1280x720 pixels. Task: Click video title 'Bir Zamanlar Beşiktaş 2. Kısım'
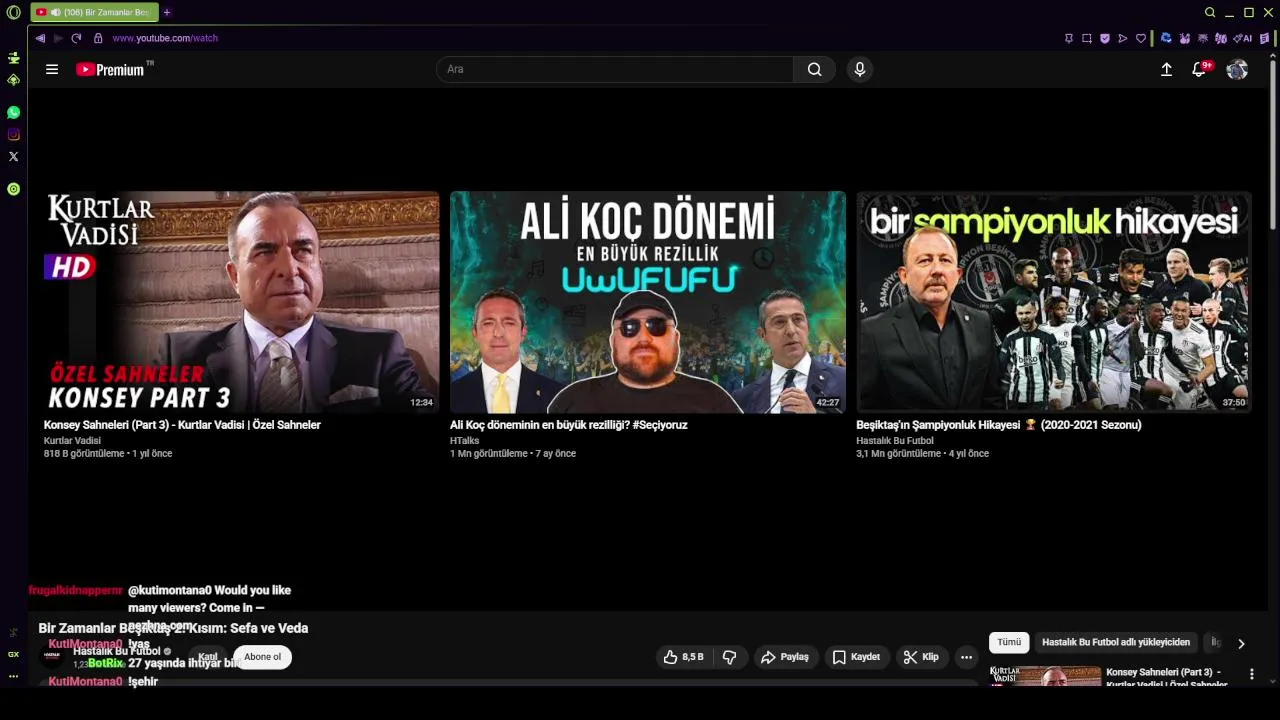click(173, 628)
